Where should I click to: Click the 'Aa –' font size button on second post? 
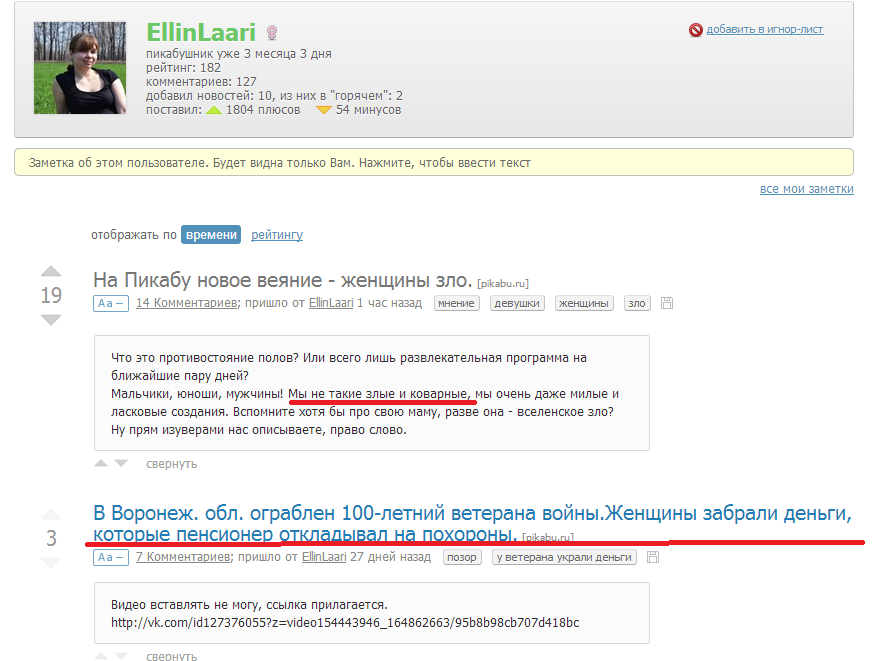pyautogui.click(x=110, y=557)
